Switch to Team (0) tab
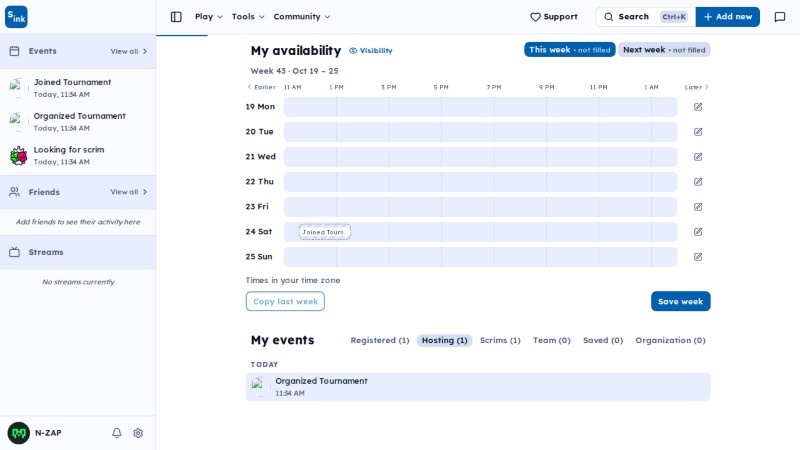Viewport: 800px width, 450px height. (x=552, y=340)
